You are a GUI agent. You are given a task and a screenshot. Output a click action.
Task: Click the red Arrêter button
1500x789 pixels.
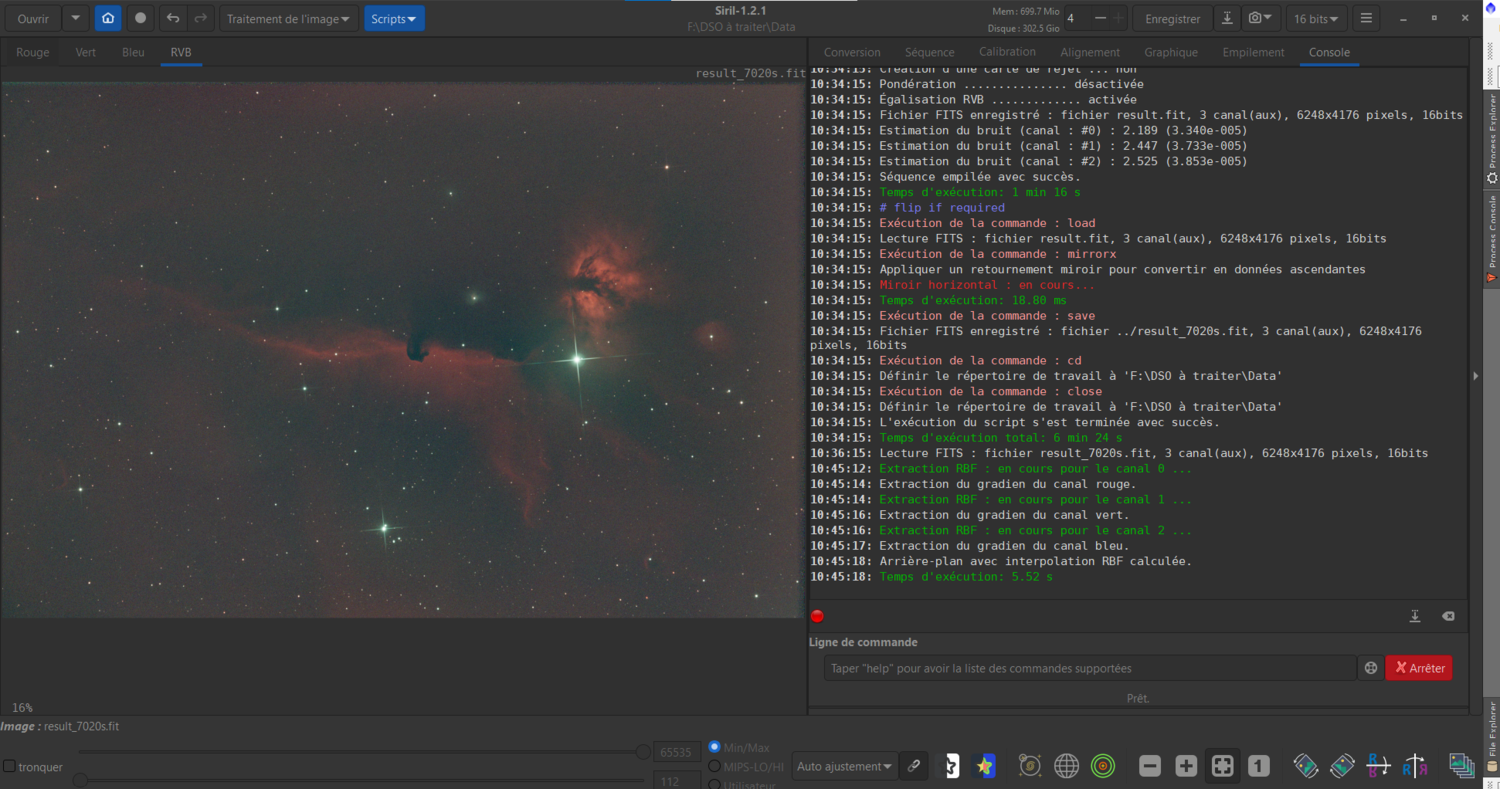1419,668
